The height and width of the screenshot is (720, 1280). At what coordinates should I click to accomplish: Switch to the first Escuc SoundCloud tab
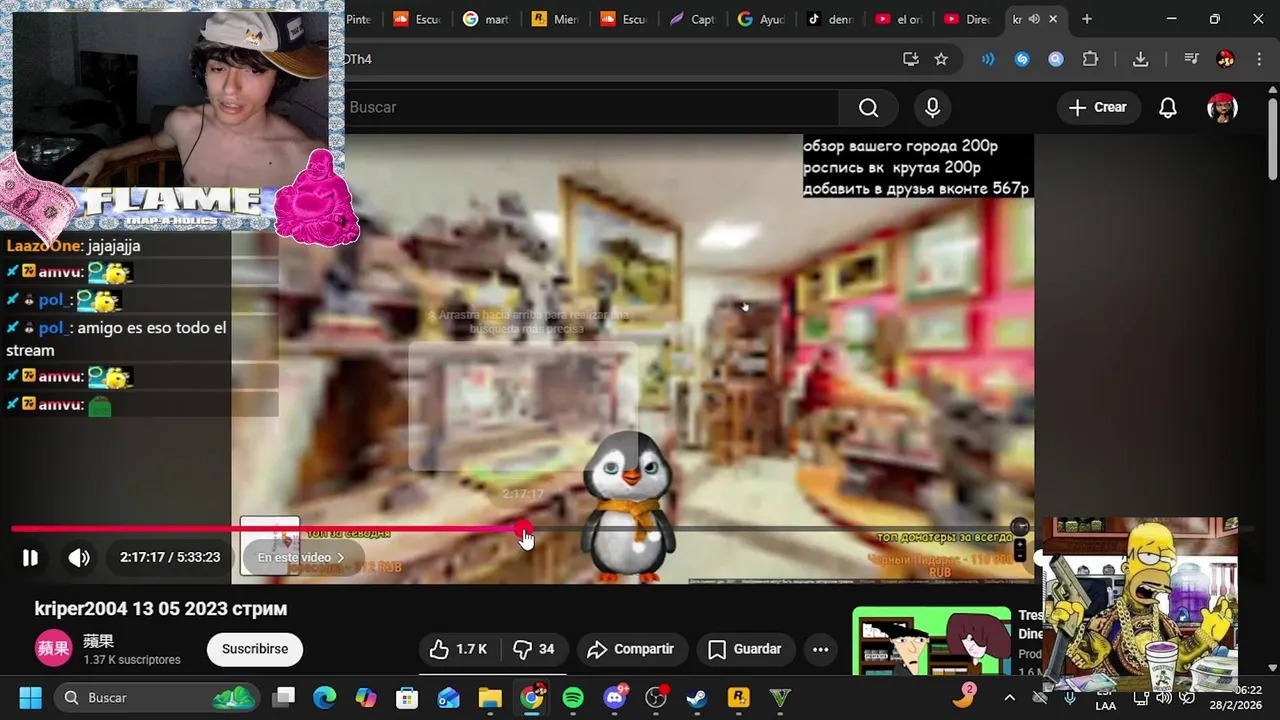pyautogui.click(x=417, y=19)
